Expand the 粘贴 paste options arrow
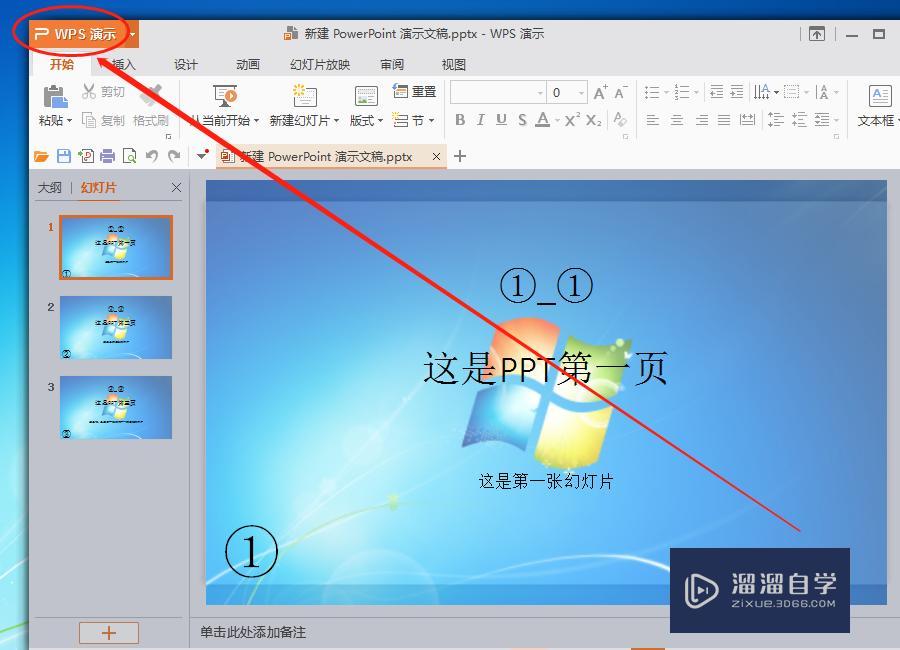900x650 pixels. [69, 121]
